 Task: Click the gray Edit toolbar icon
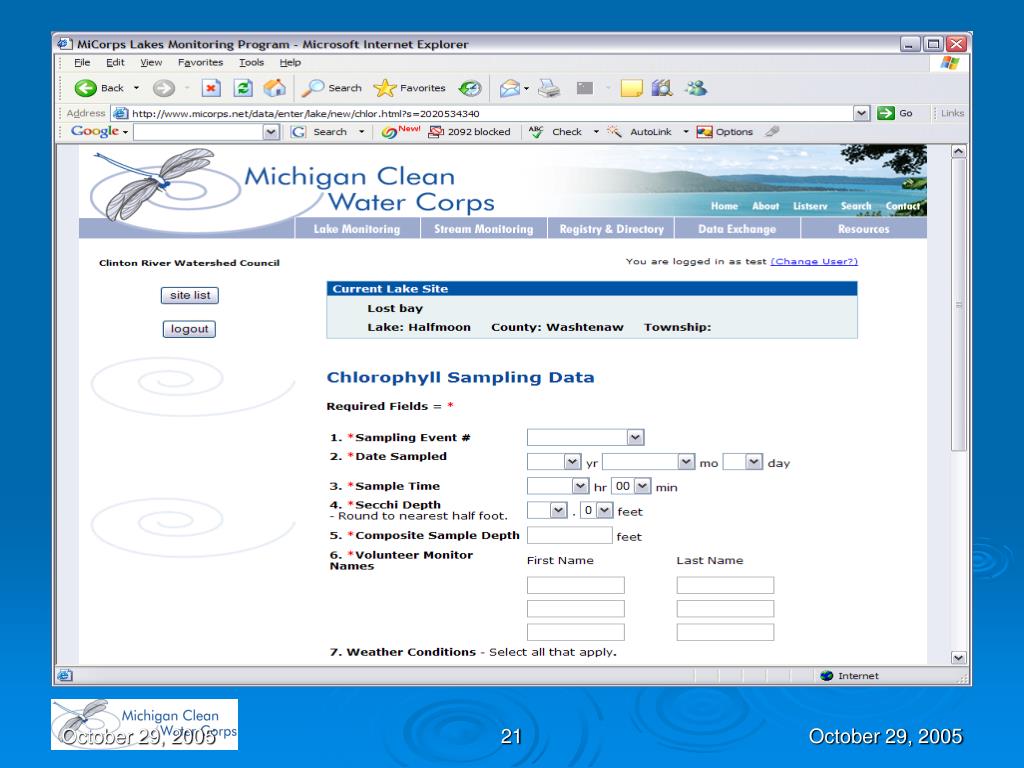click(x=584, y=88)
